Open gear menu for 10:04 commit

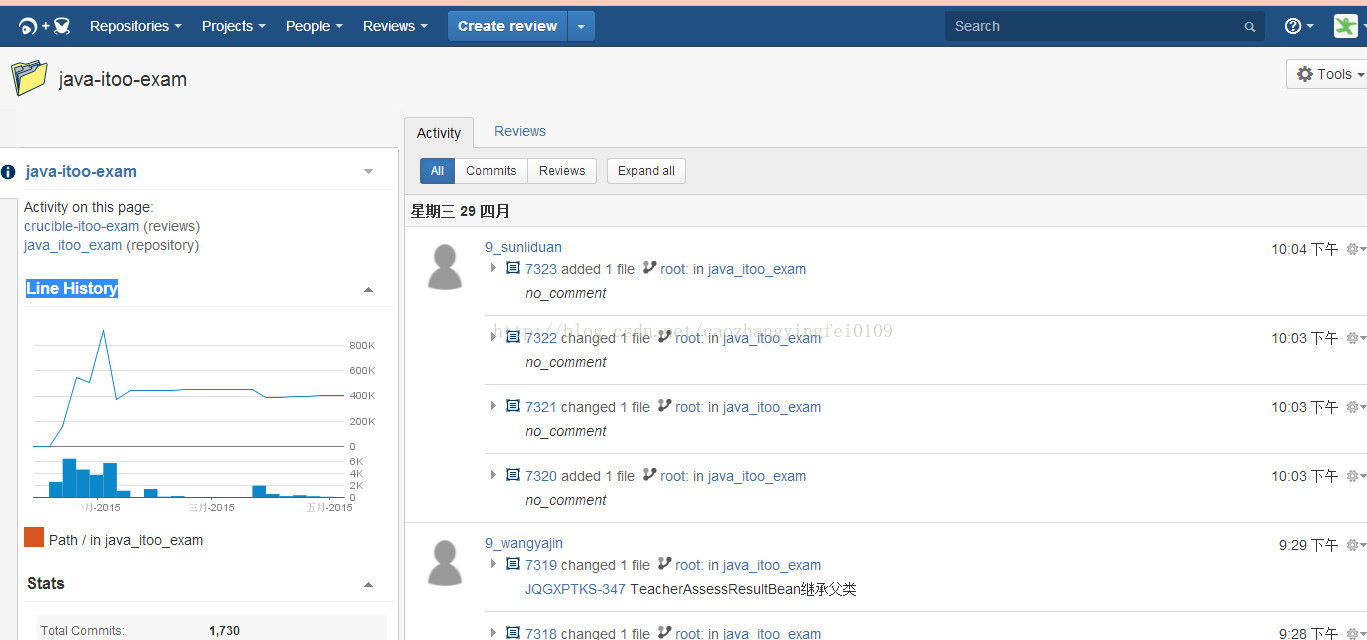[1355, 249]
